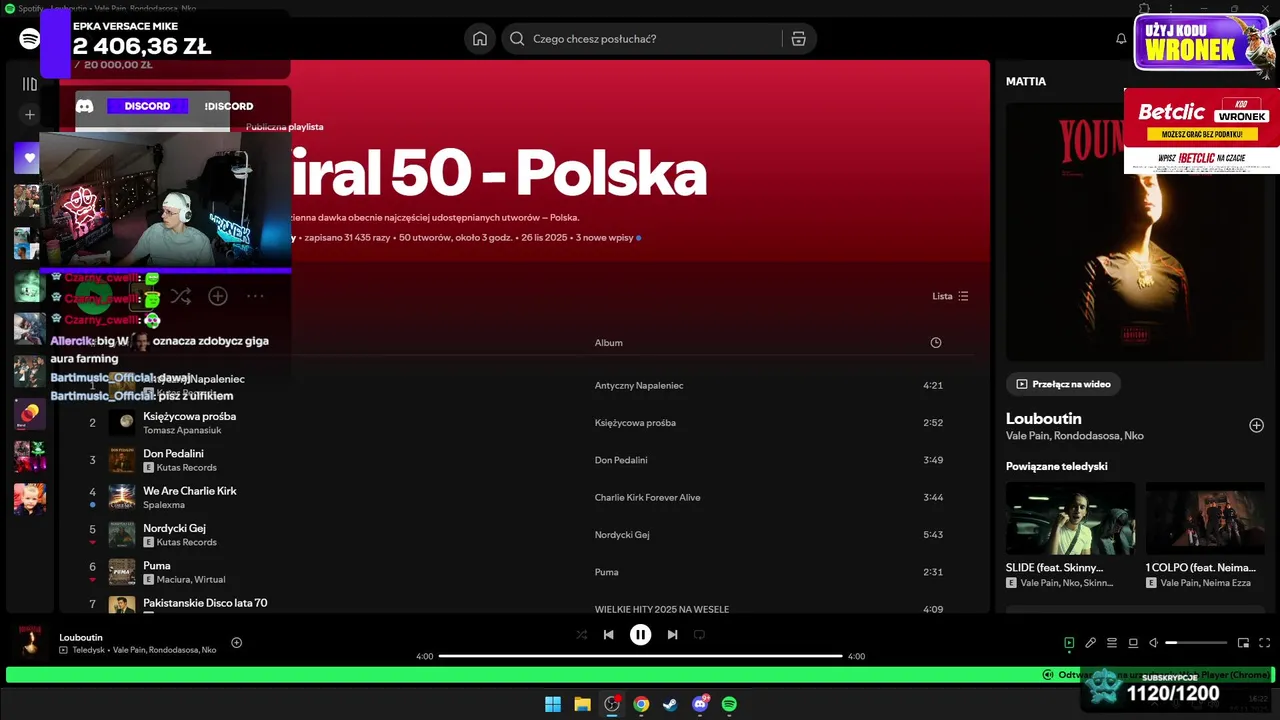Image resolution: width=1280 pixels, height=720 pixels.
Task: Open the 1 COLPO (feat. Neima...) video thumbnail
Action: coord(1205,518)
